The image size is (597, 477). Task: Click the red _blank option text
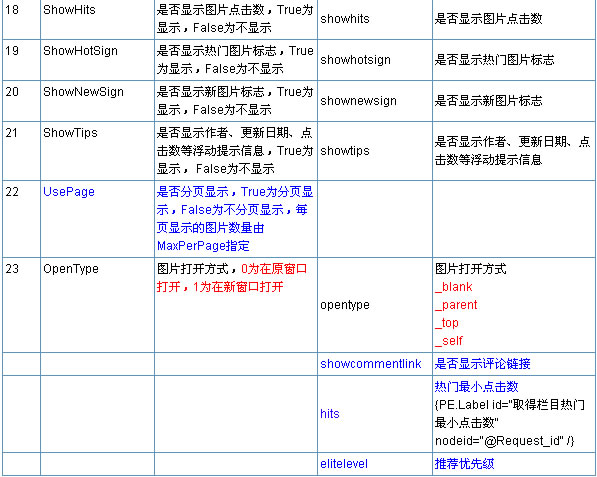click(x=453, y=287)
